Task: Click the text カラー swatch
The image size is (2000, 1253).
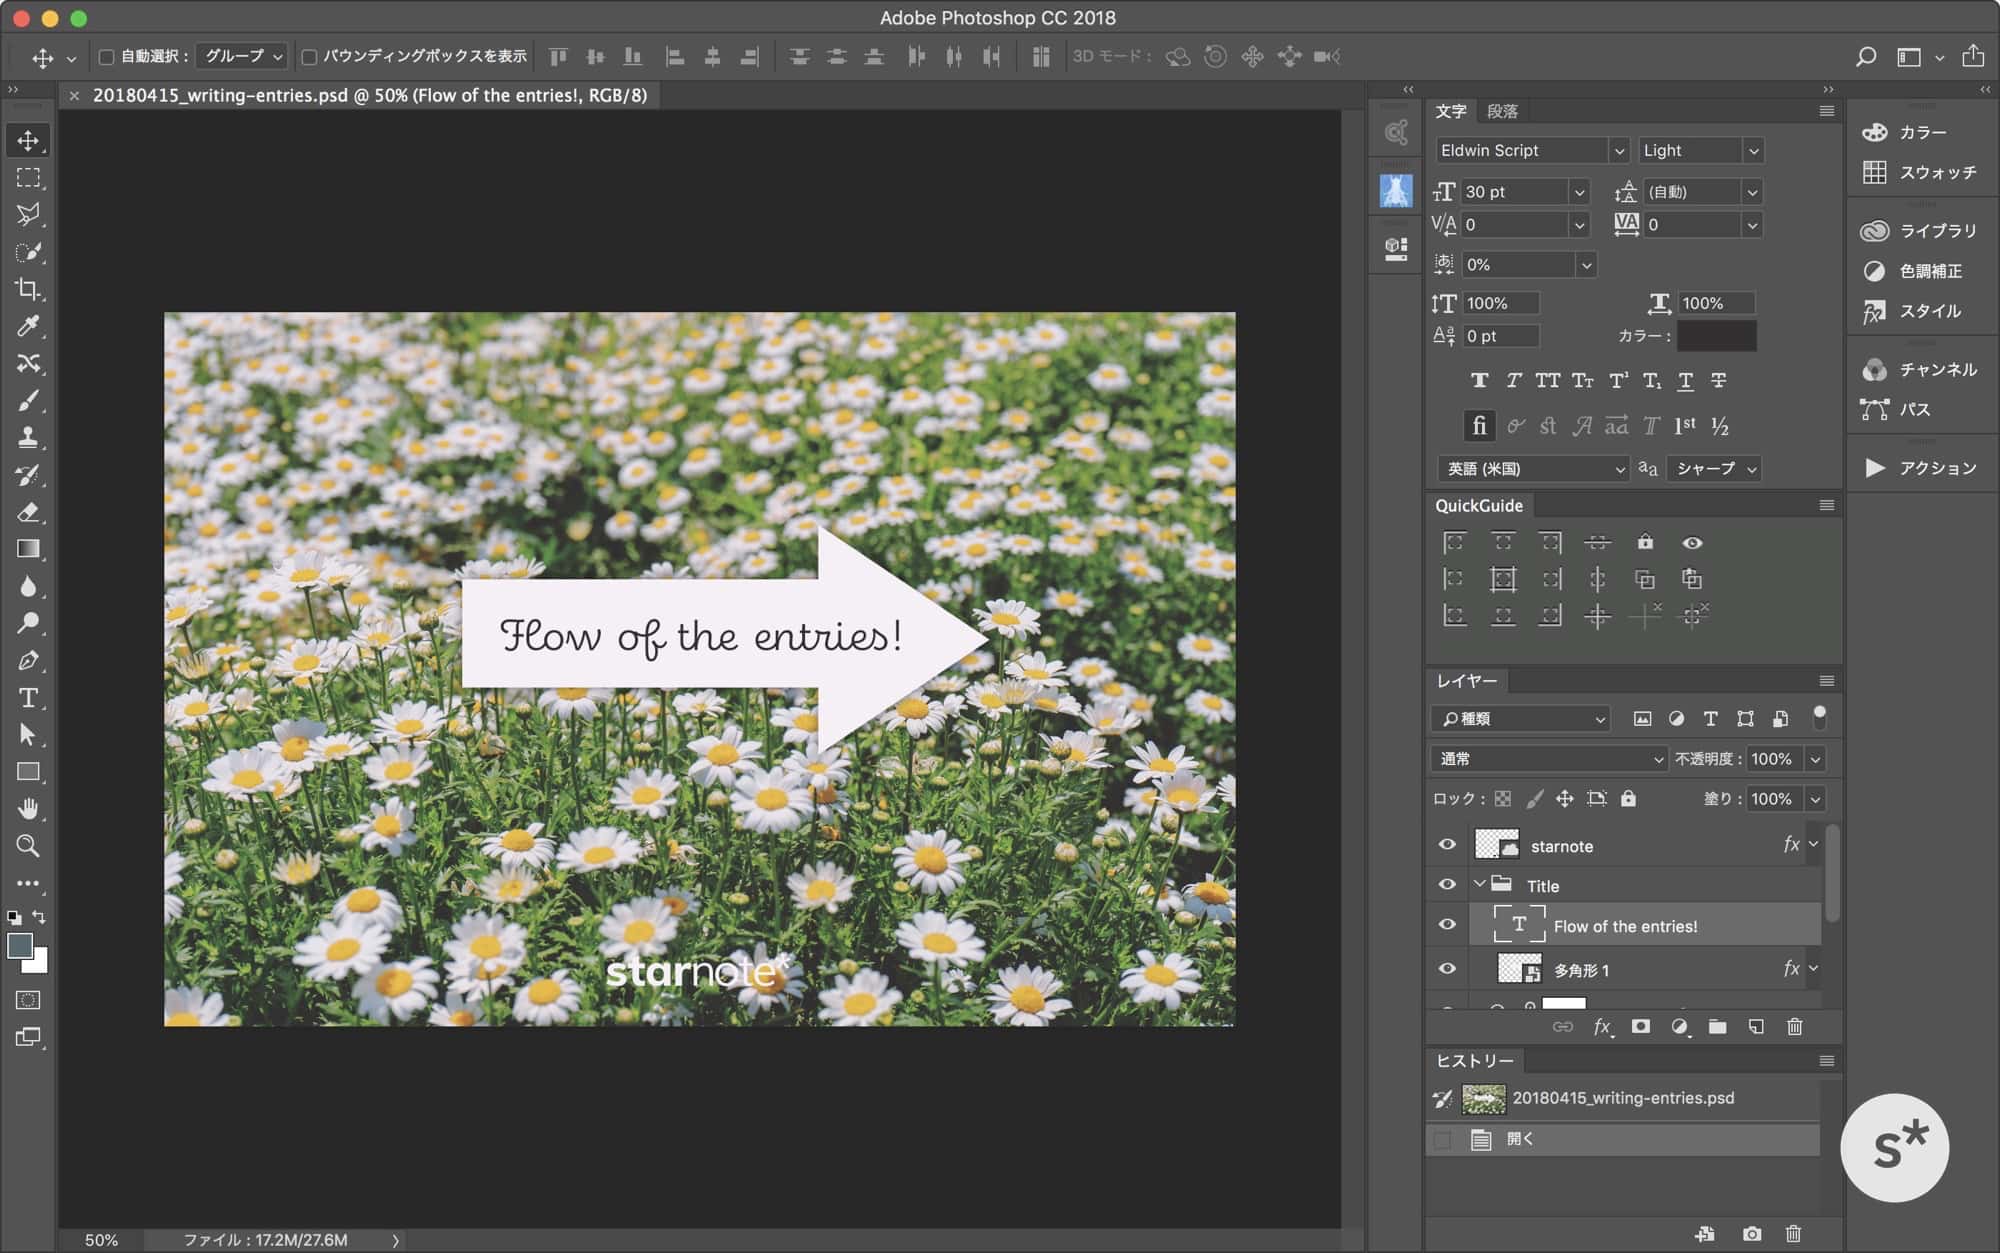Action: pyautogui.click(x=1716, y=336)
